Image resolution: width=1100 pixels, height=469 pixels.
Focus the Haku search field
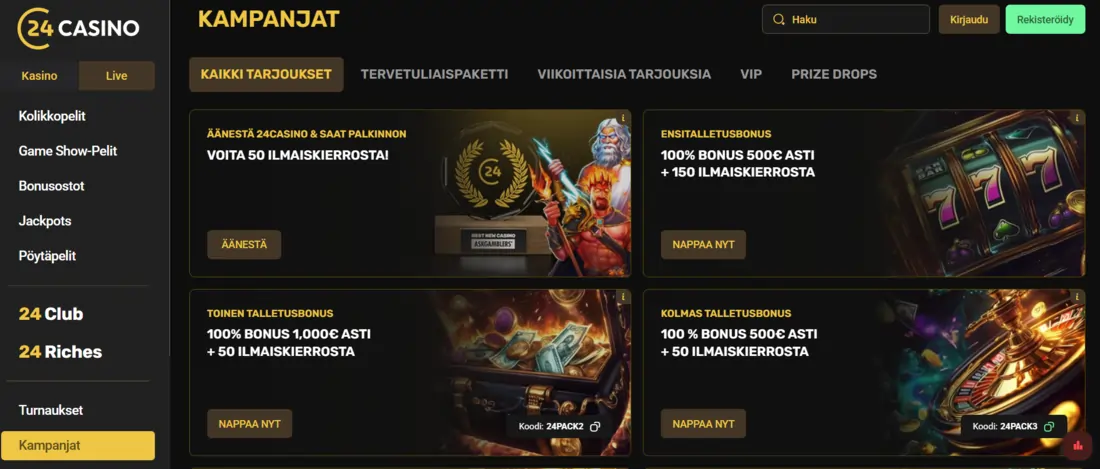pyautogui.click(x=845, y=20)
